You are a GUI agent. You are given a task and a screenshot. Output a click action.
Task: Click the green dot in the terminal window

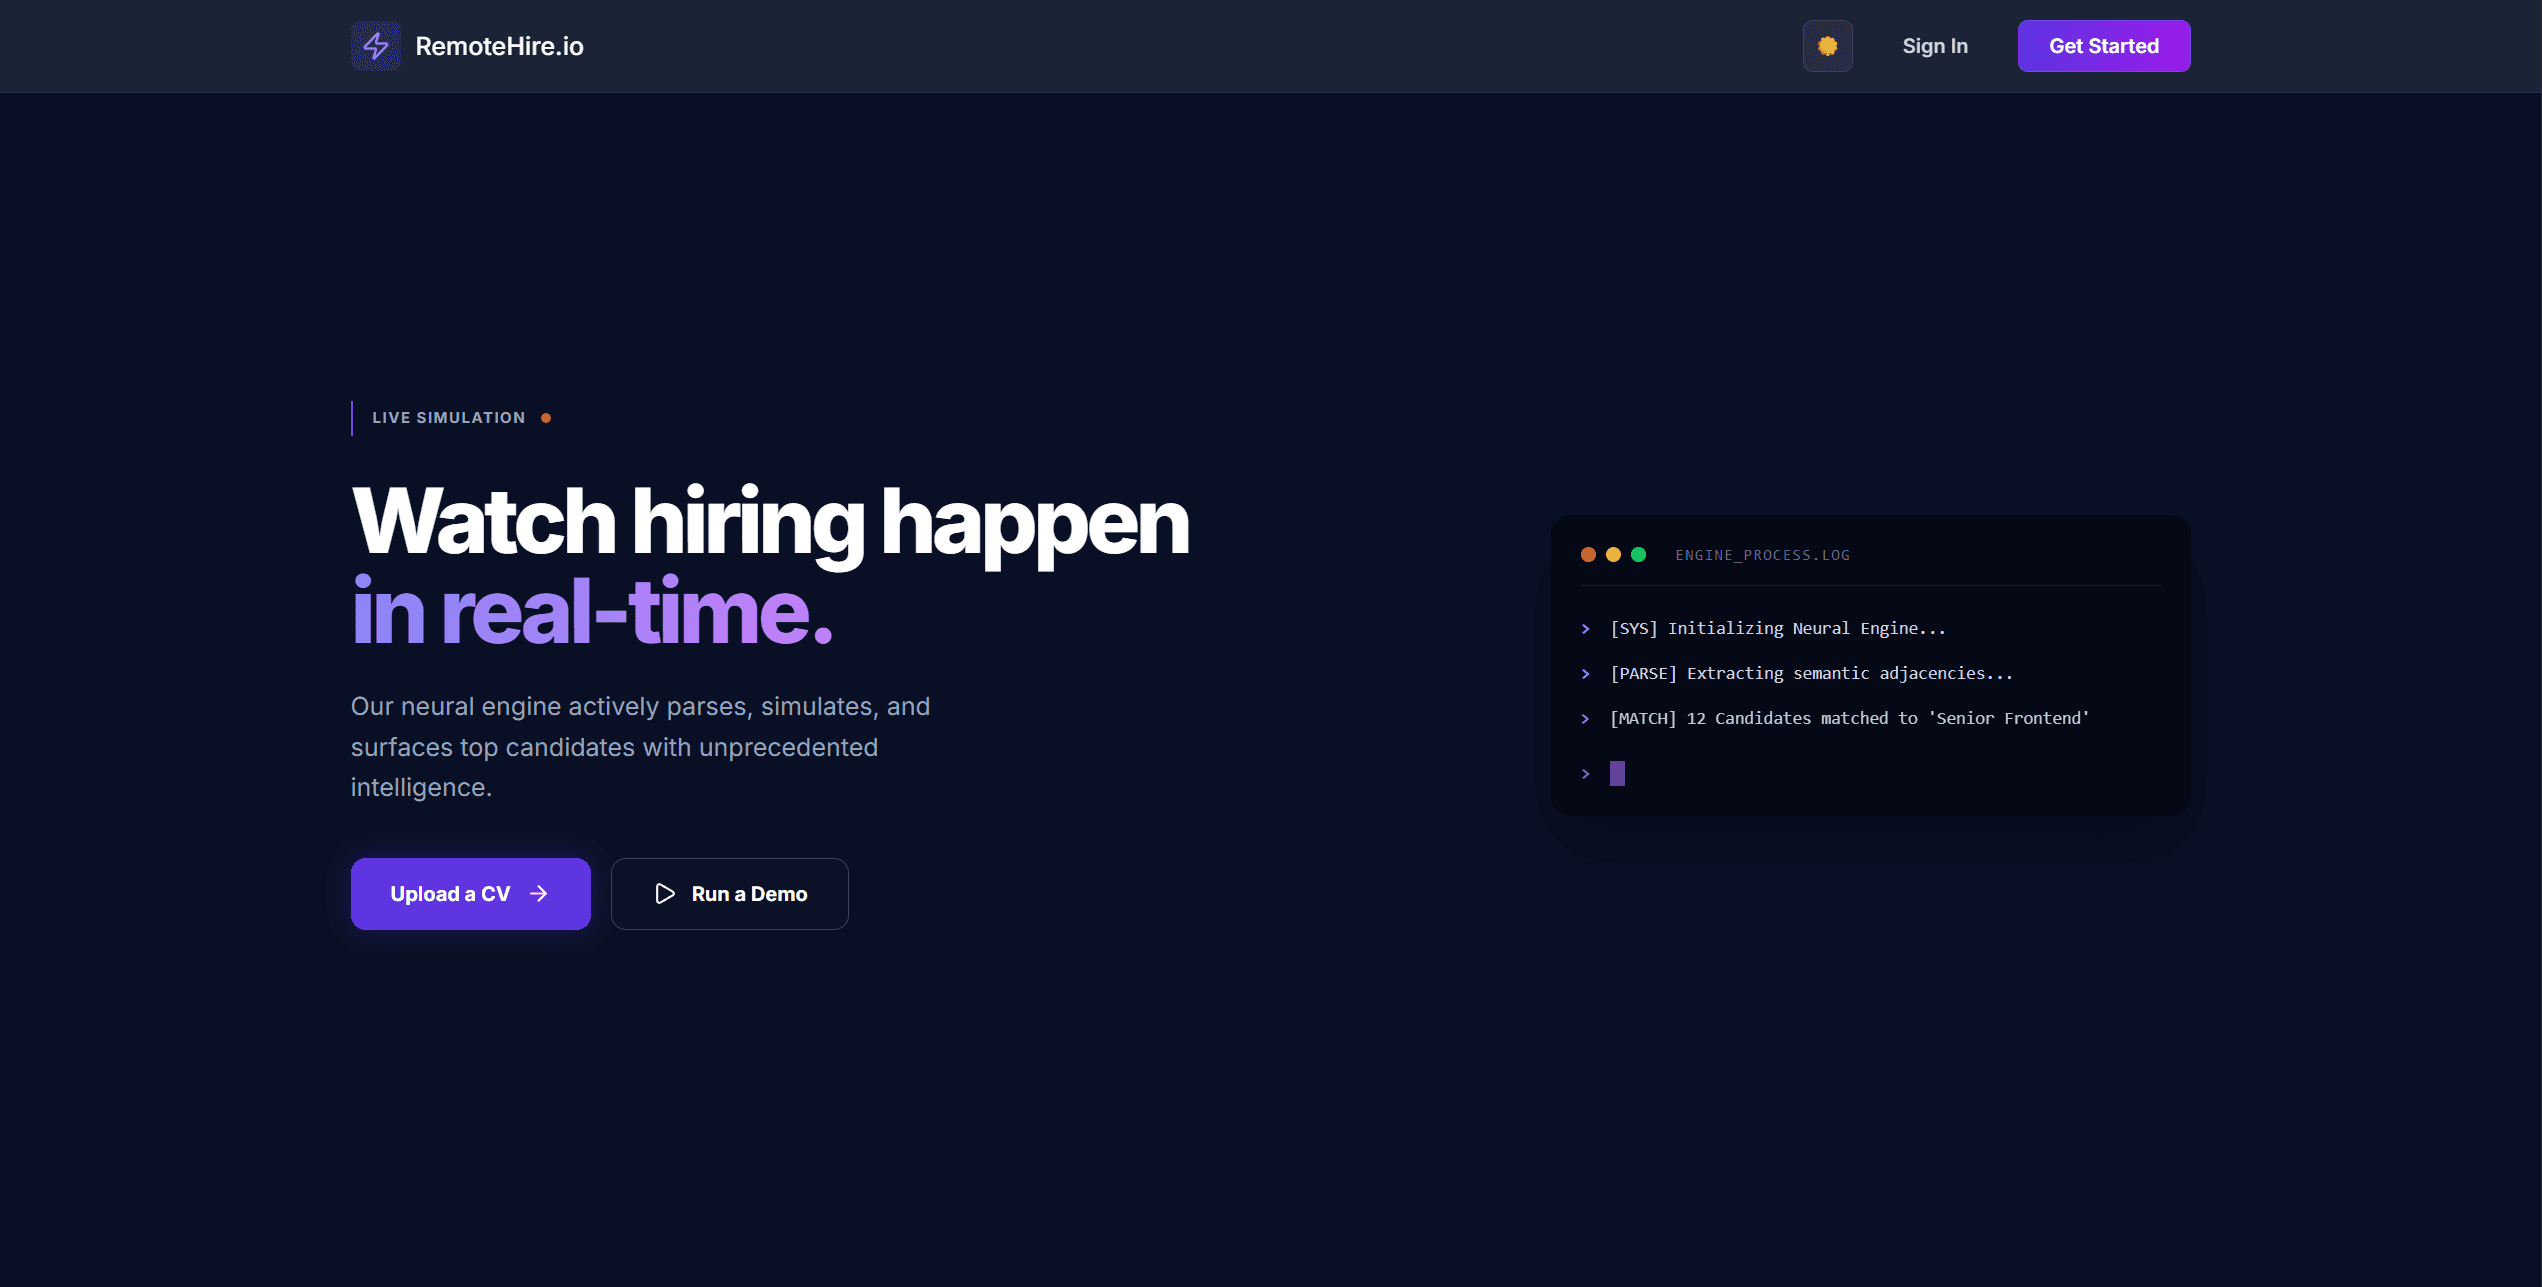point(1638,555)
